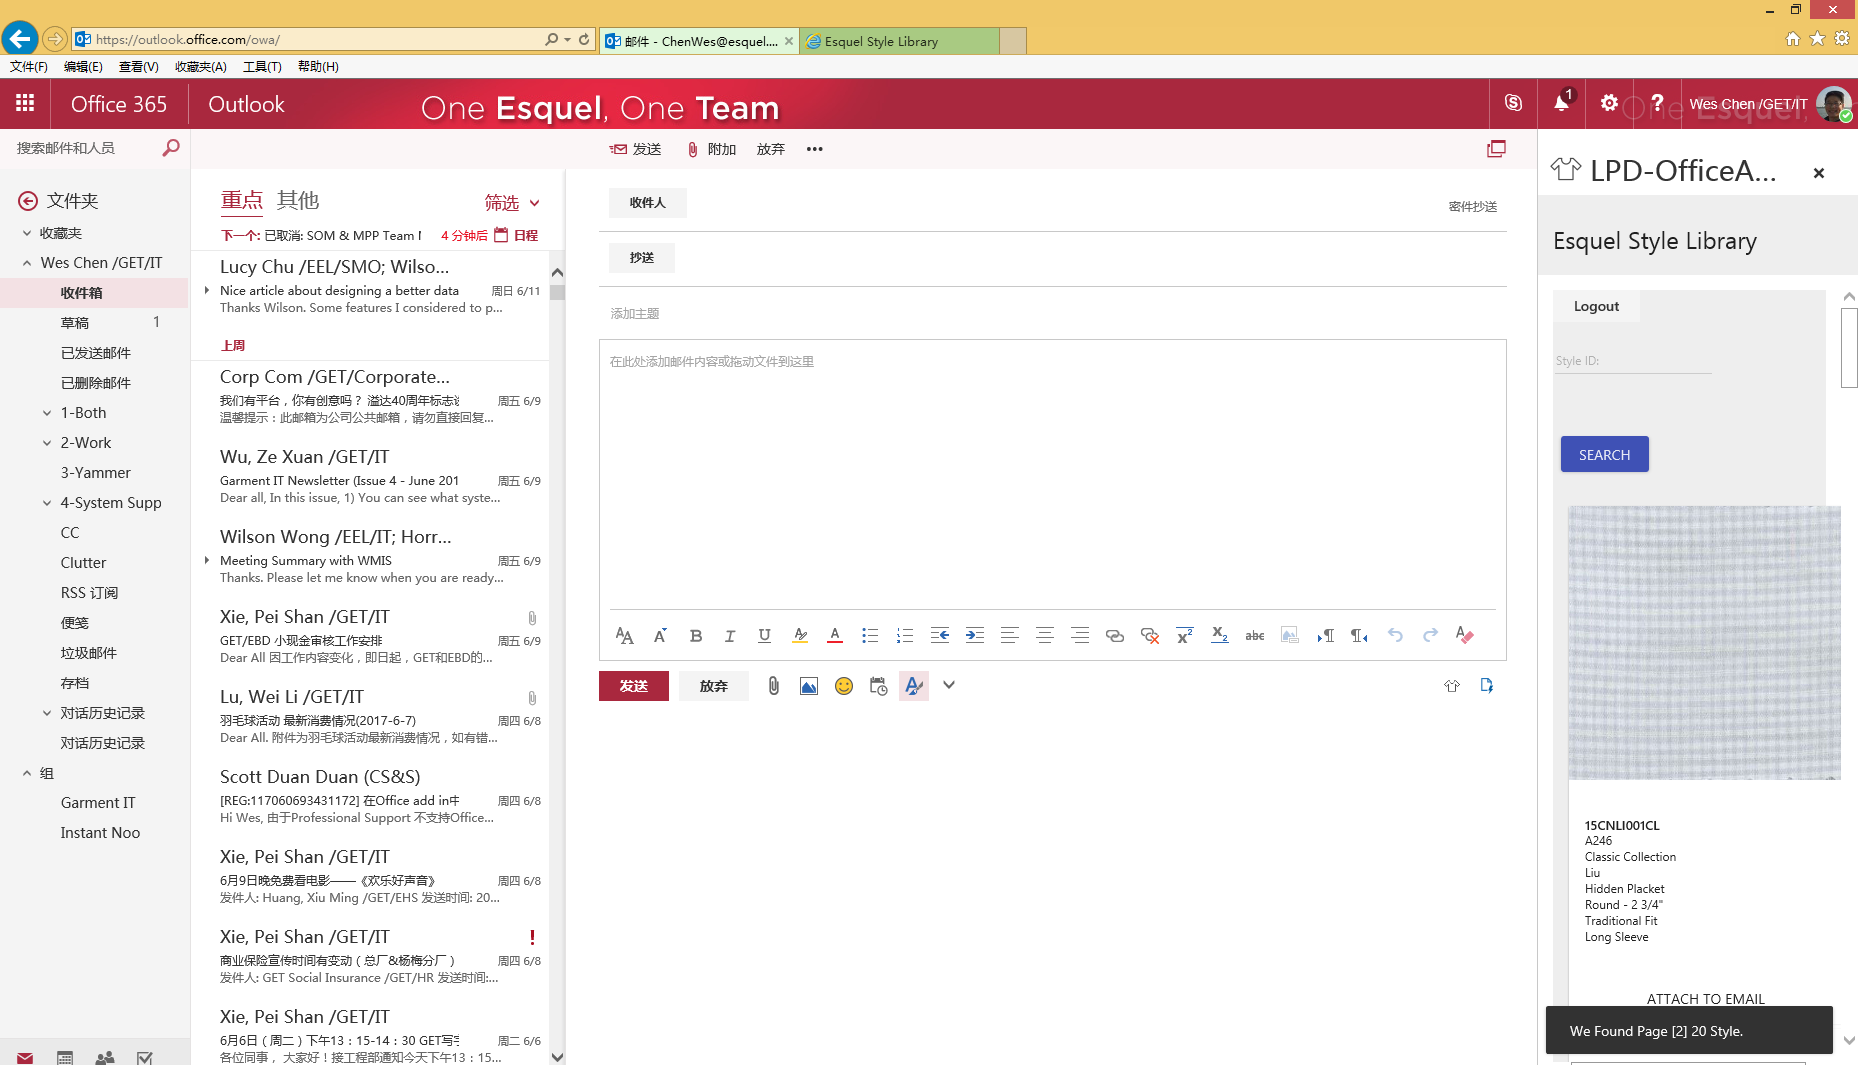
Task: Click the red 发送 send button
Action: (x=634, y=686)
